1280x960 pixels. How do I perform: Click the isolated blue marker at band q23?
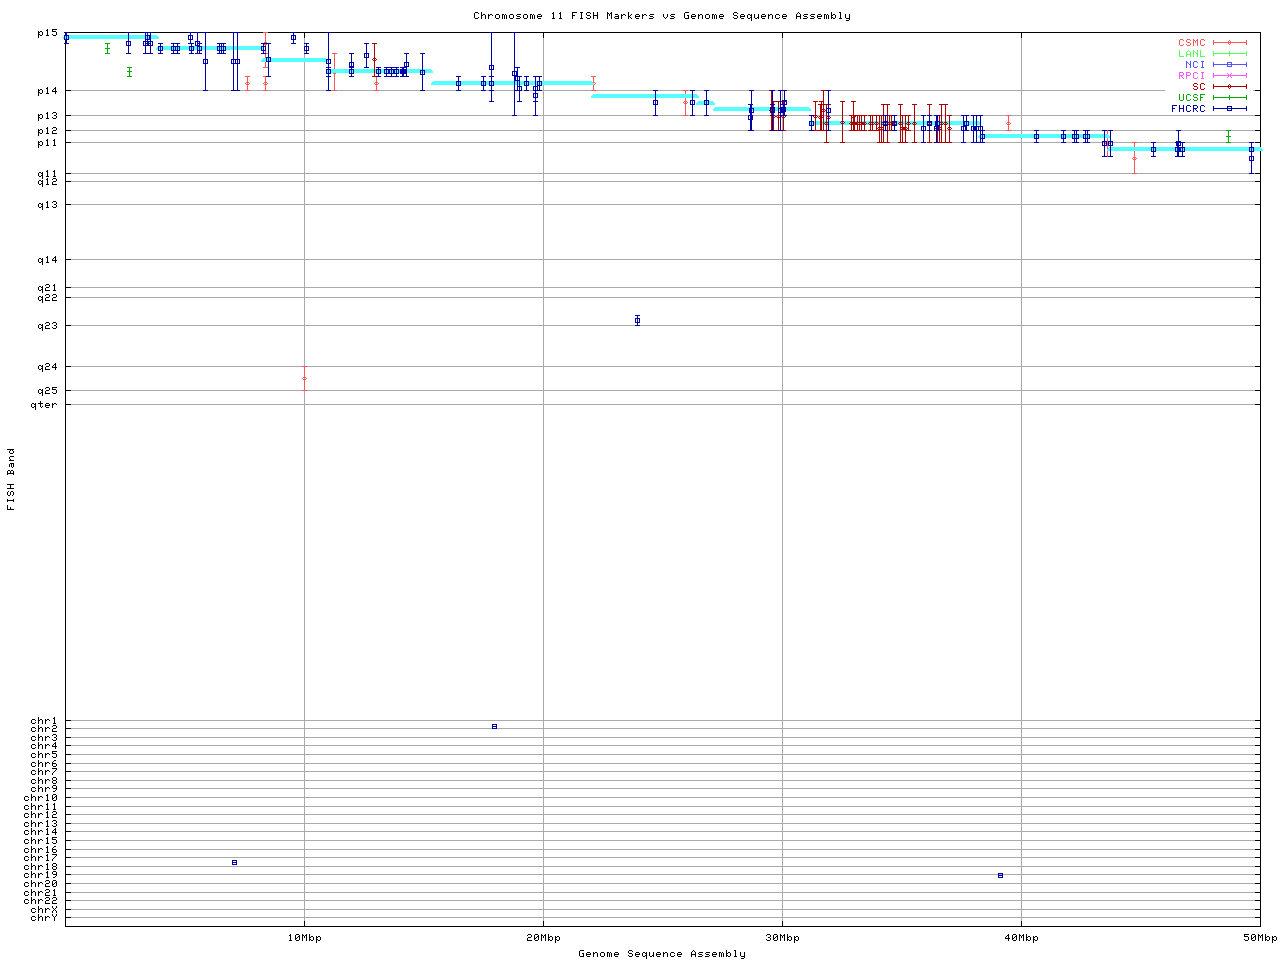[x=637, y=320]
